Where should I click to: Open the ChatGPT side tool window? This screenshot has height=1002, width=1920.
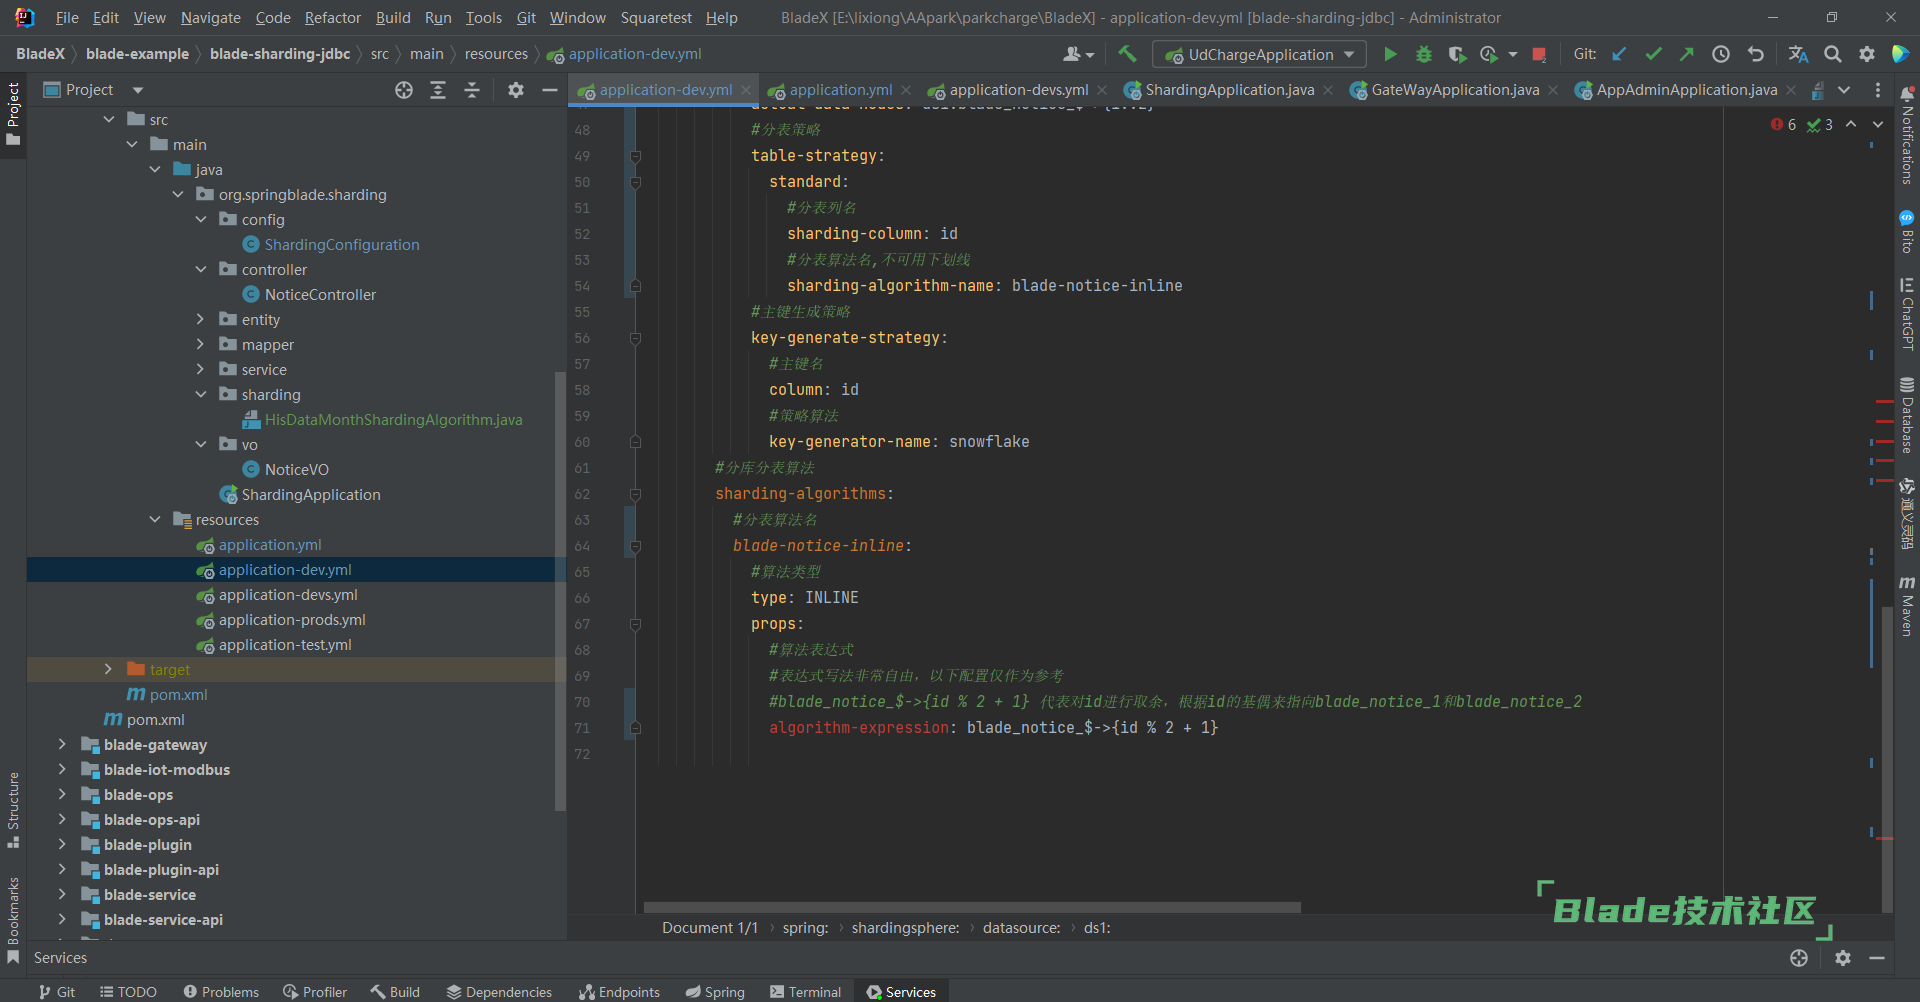coord(1907,314)
